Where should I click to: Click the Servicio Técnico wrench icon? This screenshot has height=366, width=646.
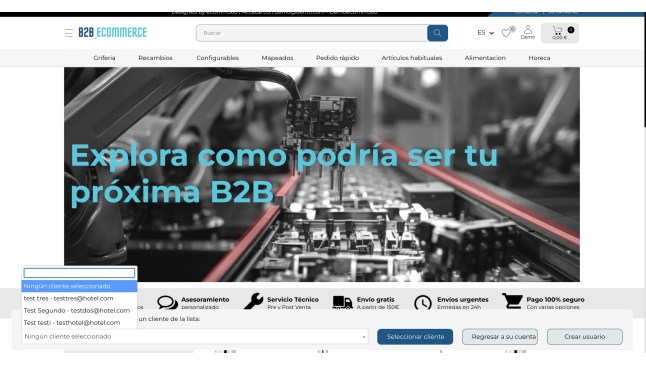tap(253, 301)
